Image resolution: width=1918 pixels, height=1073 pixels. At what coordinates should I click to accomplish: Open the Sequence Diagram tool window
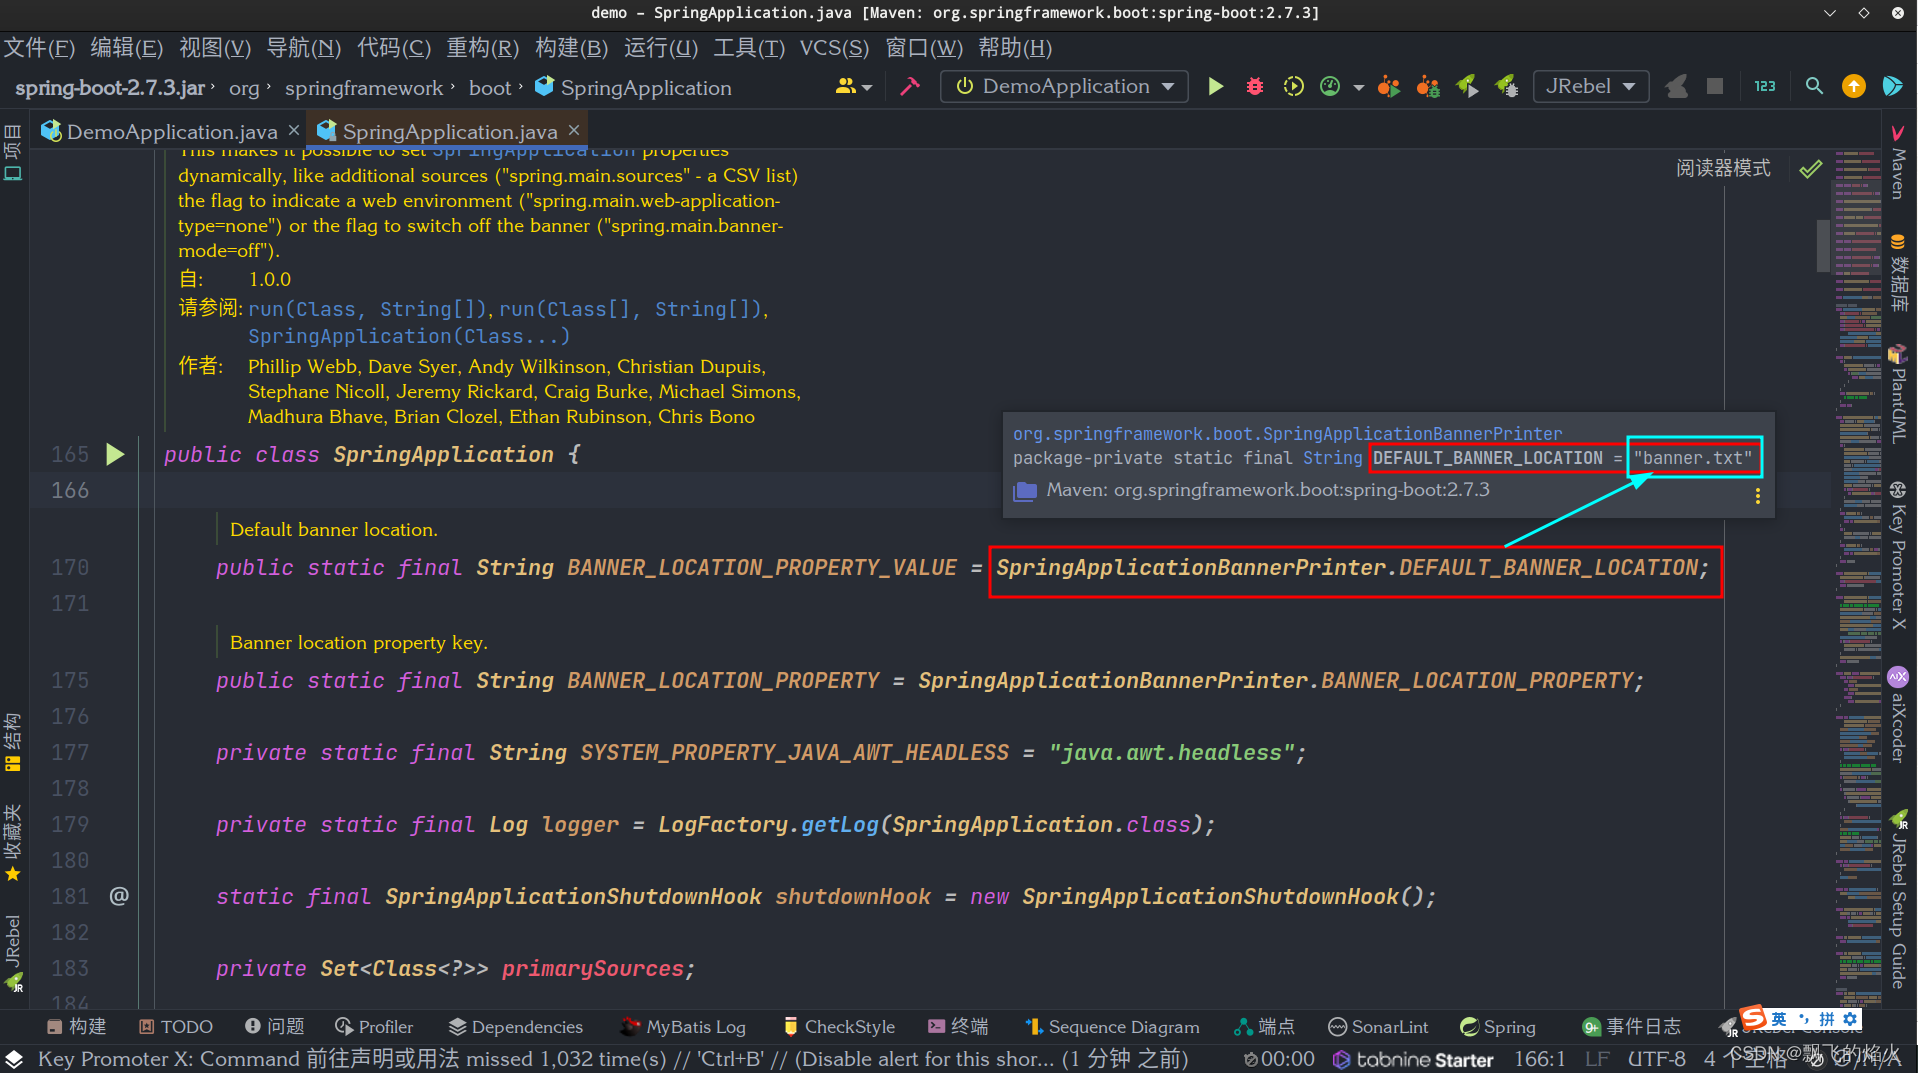click(x=1112, y=1027)
